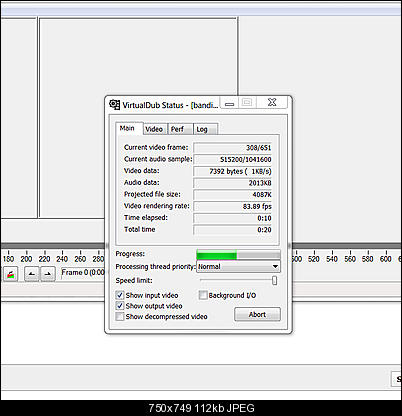
Task: Close the VirtualDub Status dialog
Action: point(272,103)
